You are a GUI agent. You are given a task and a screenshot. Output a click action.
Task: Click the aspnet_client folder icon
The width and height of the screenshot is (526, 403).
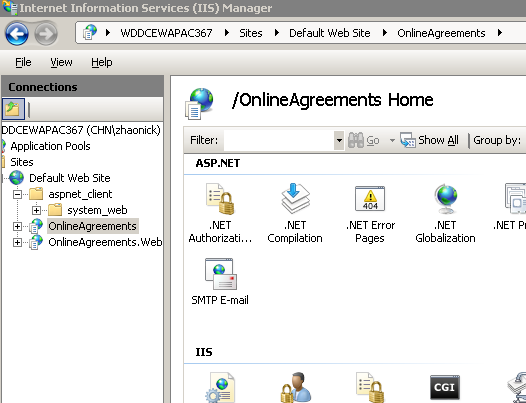click(36, 194)
